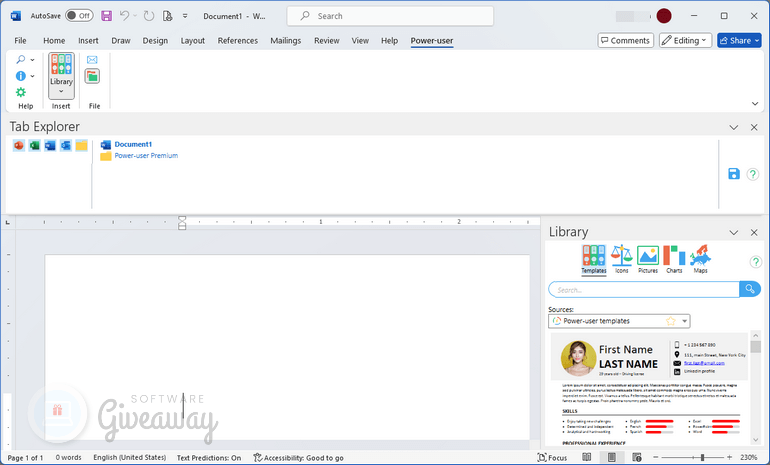Click the Undo arrow icon
Image resolution: width=770 pixels, height=465 pixels.
[x=124, y=16]
